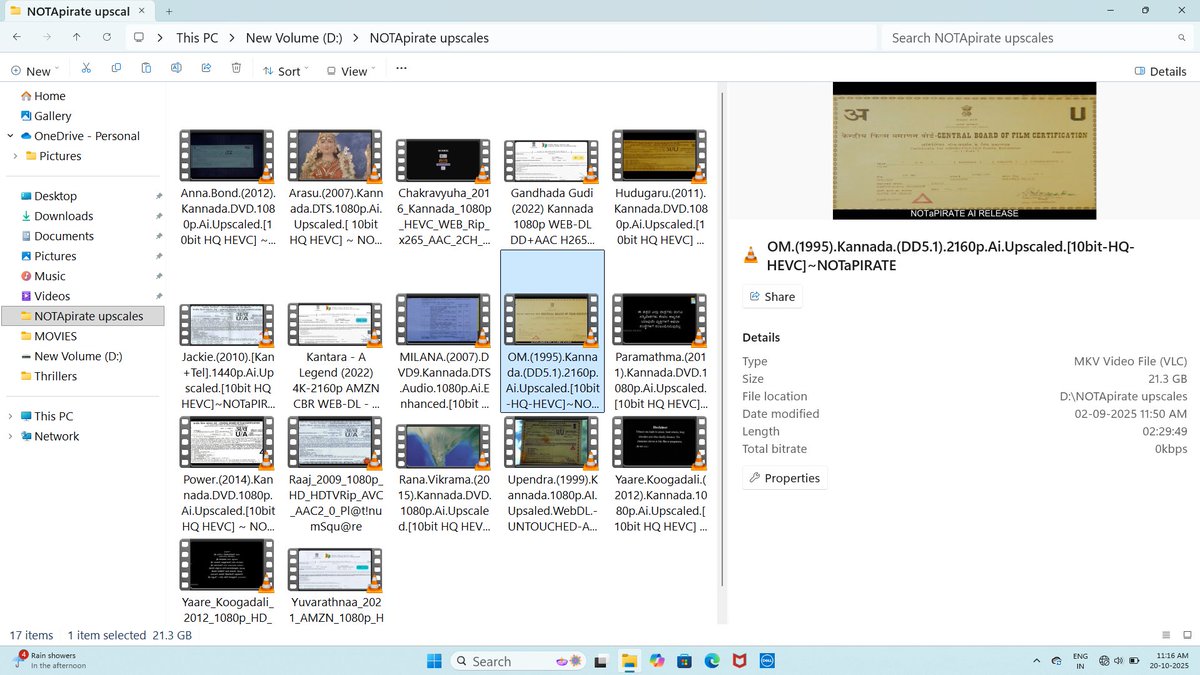This screenshot has height=675, width=1200.
Task: Click the Paste icon in toolbar
Action: click(146, 69)
